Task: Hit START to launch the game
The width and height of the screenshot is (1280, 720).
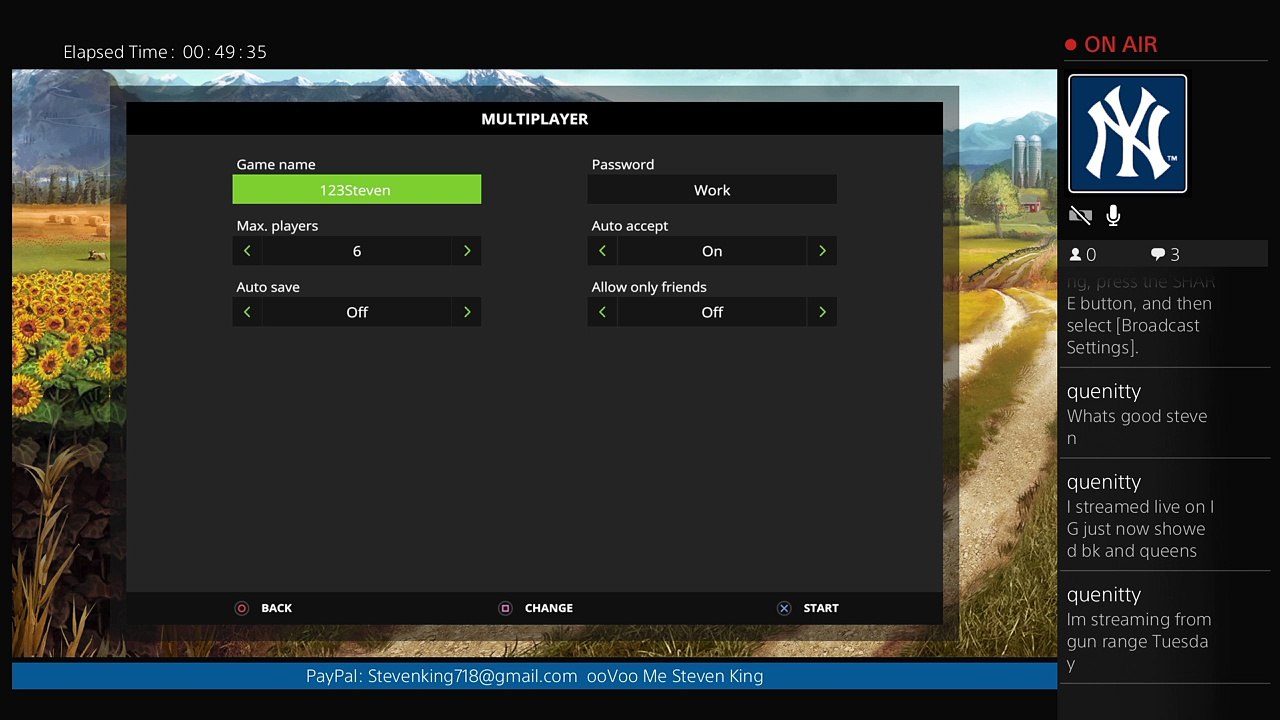Action: point(821,608)
